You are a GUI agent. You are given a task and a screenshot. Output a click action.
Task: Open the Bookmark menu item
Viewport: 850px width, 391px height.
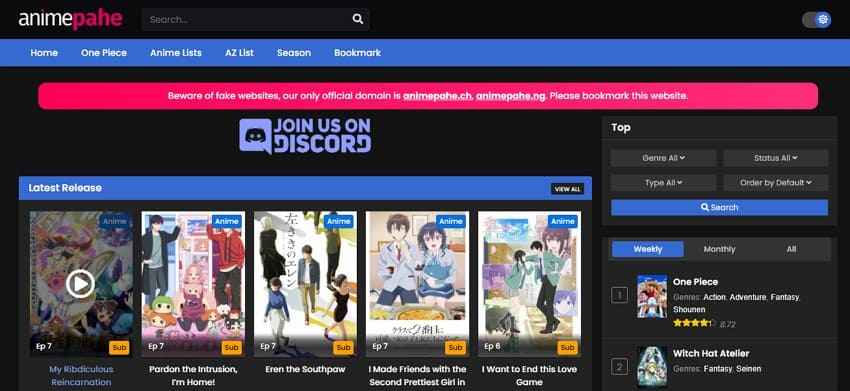(357, 53)
